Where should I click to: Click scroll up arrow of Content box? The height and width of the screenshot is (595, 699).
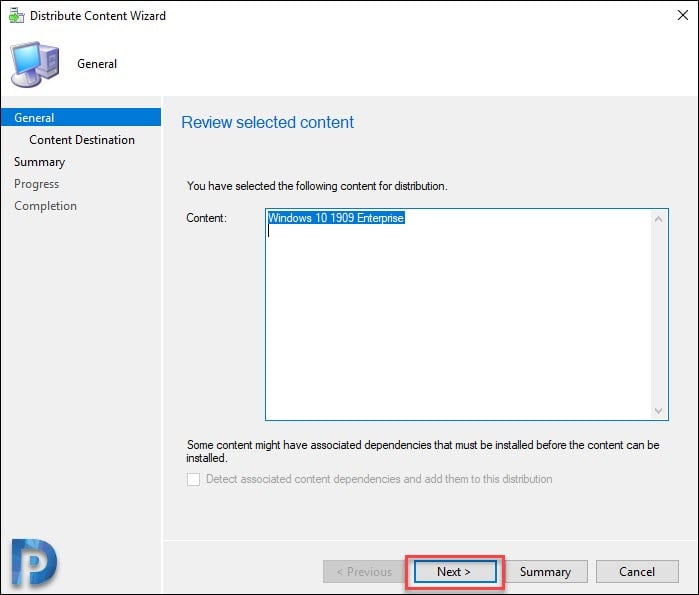coord(658,219)
